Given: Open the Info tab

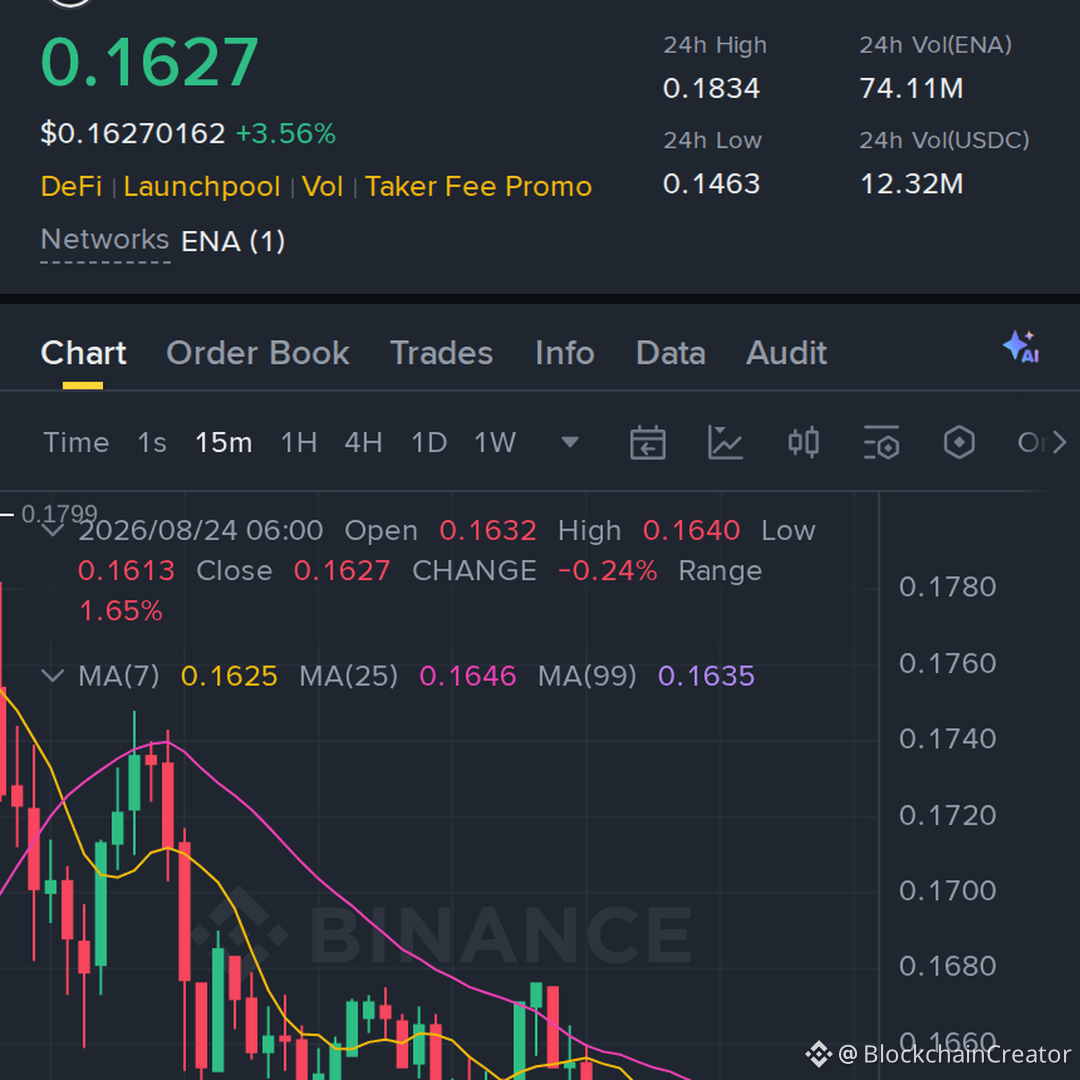Looking at the screenshot, I should (565, 353).
